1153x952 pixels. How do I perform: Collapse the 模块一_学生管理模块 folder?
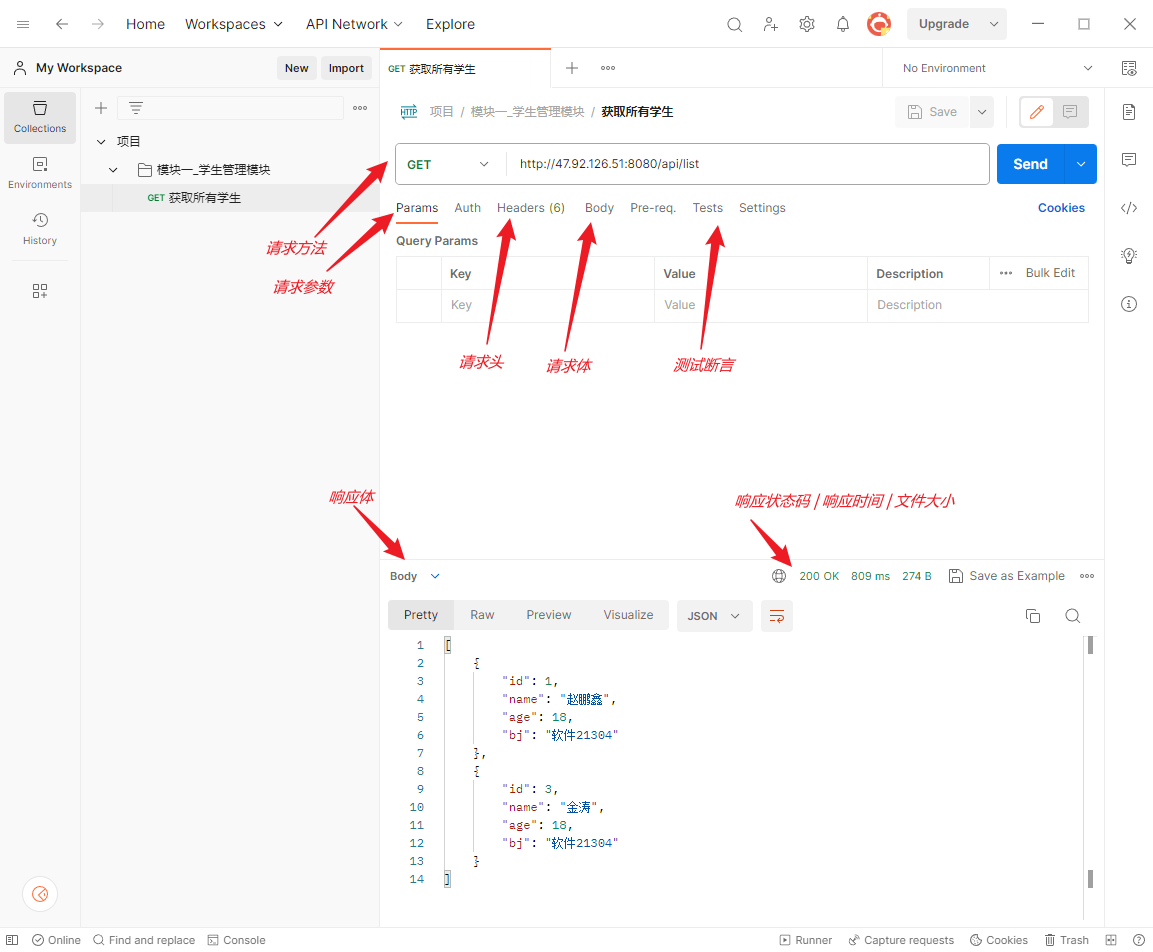(113, 170)
